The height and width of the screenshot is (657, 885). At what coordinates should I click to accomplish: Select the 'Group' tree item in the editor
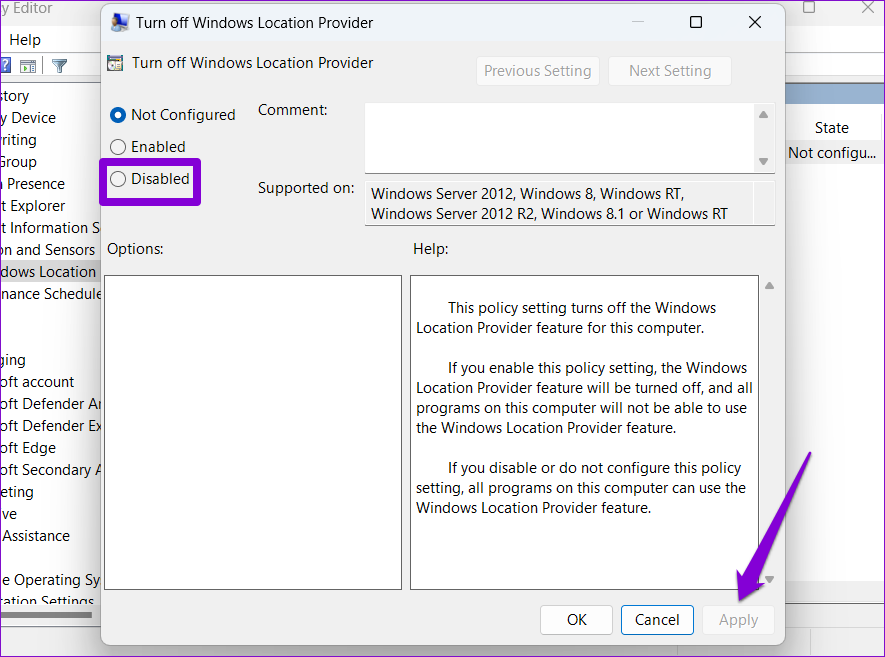(x=19, y=162)
